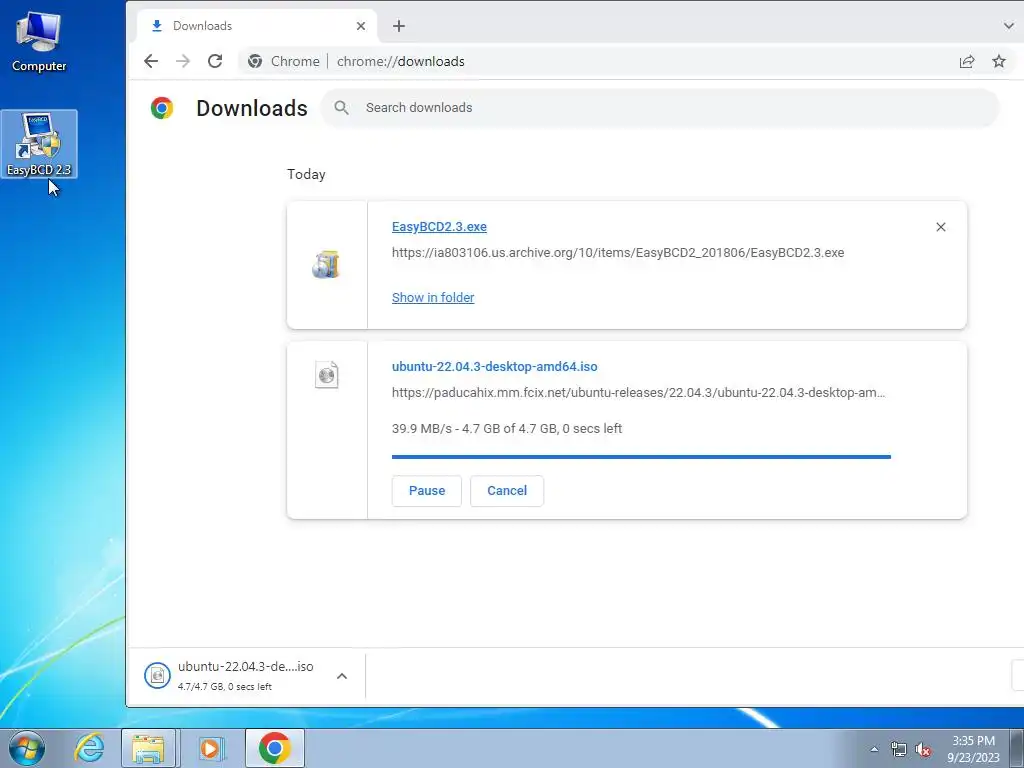Click the Ubuntu ISO source URL text

(638, 392)
